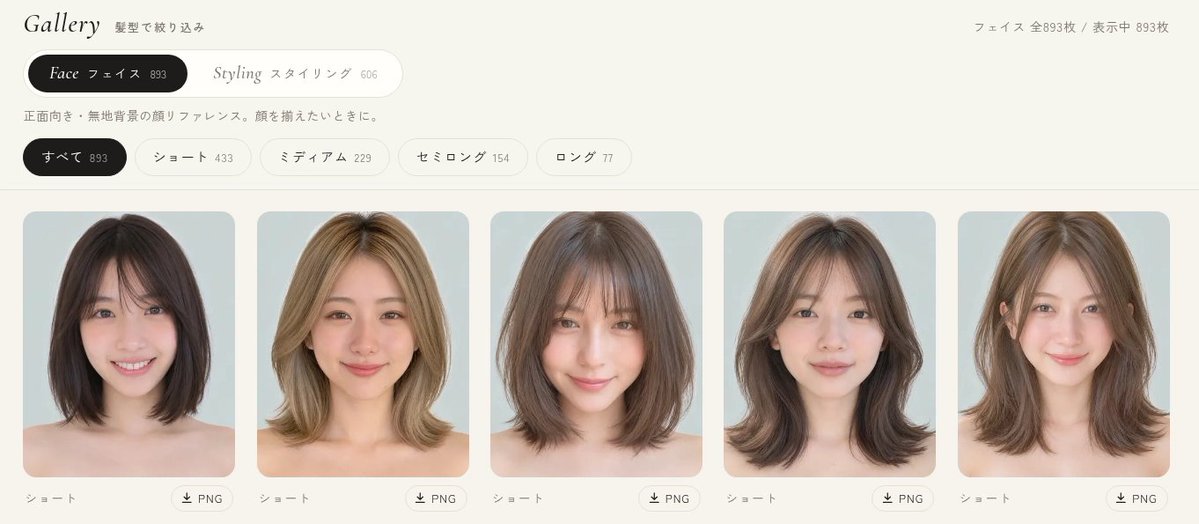Click ショート label under dark bob card

tap(51, 499)
